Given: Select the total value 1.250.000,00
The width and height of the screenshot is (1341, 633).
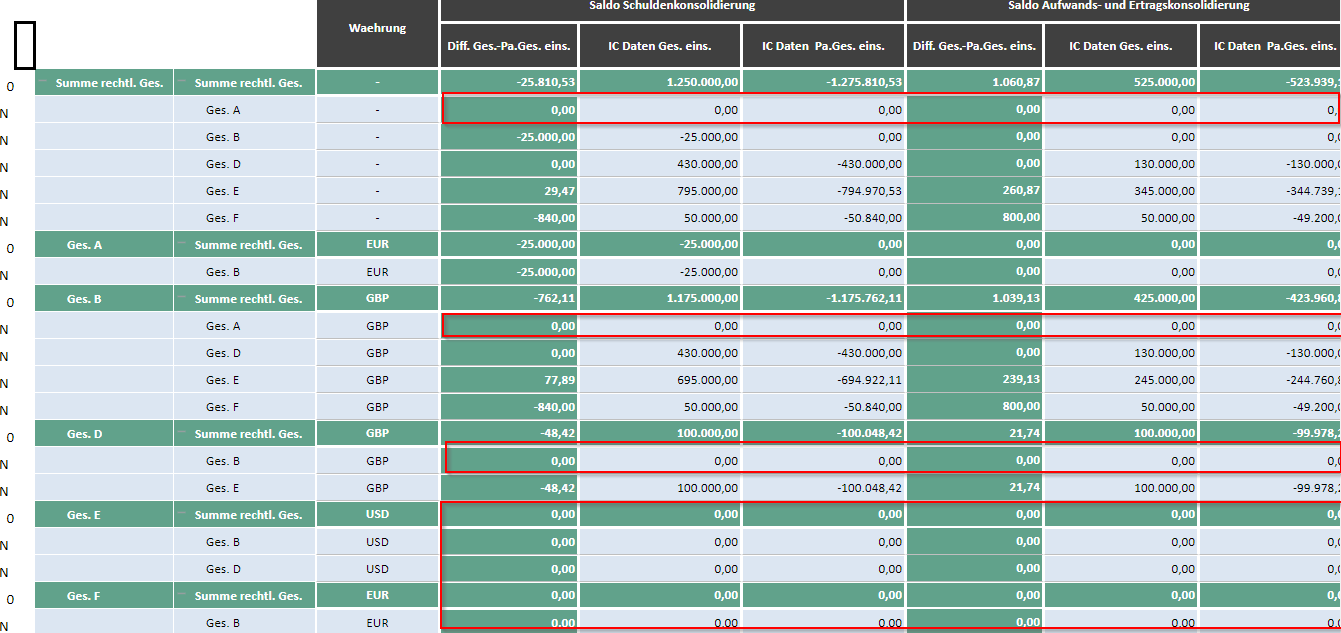Looking at the screenshot, I should point(660,82).
